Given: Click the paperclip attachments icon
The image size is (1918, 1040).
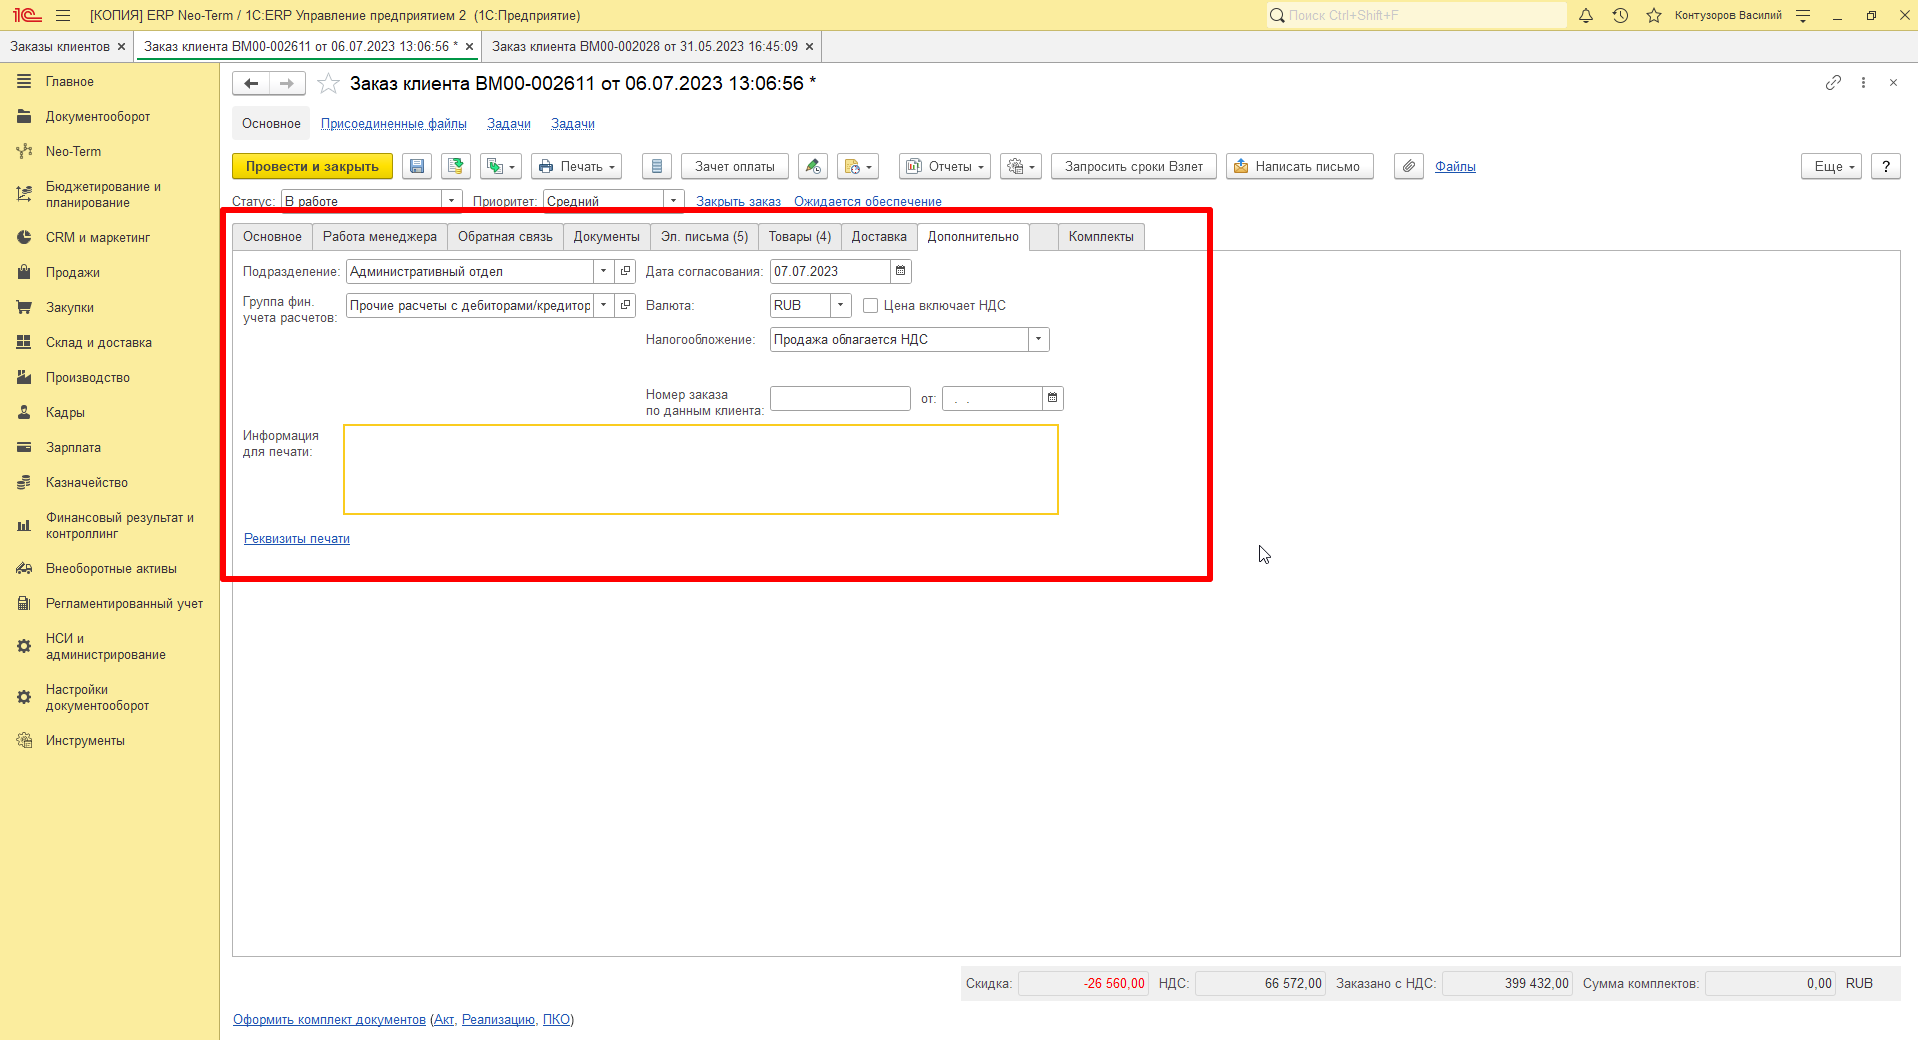Looking at the screenshot, I should (1409, 167).
